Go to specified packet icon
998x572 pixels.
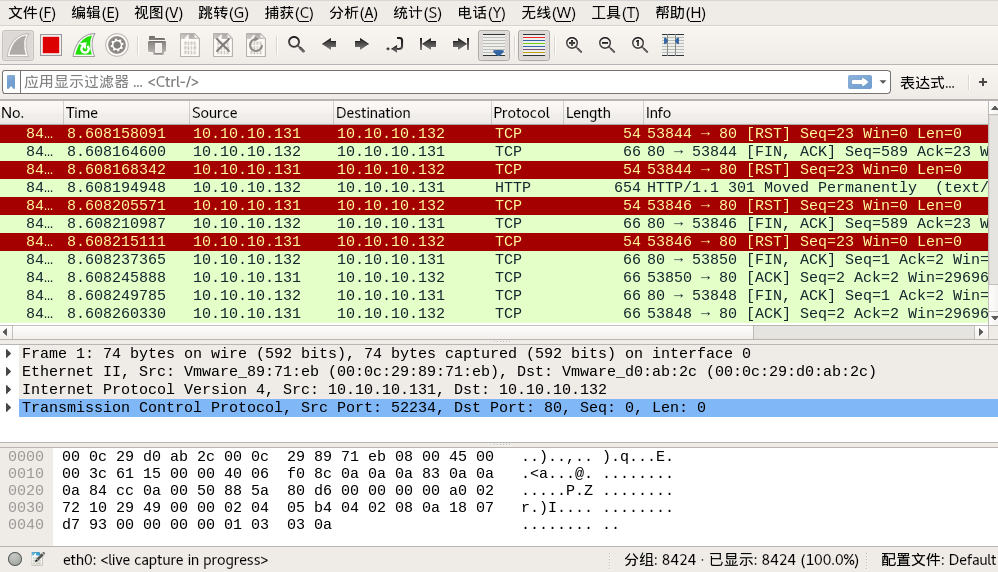point(395,45)
